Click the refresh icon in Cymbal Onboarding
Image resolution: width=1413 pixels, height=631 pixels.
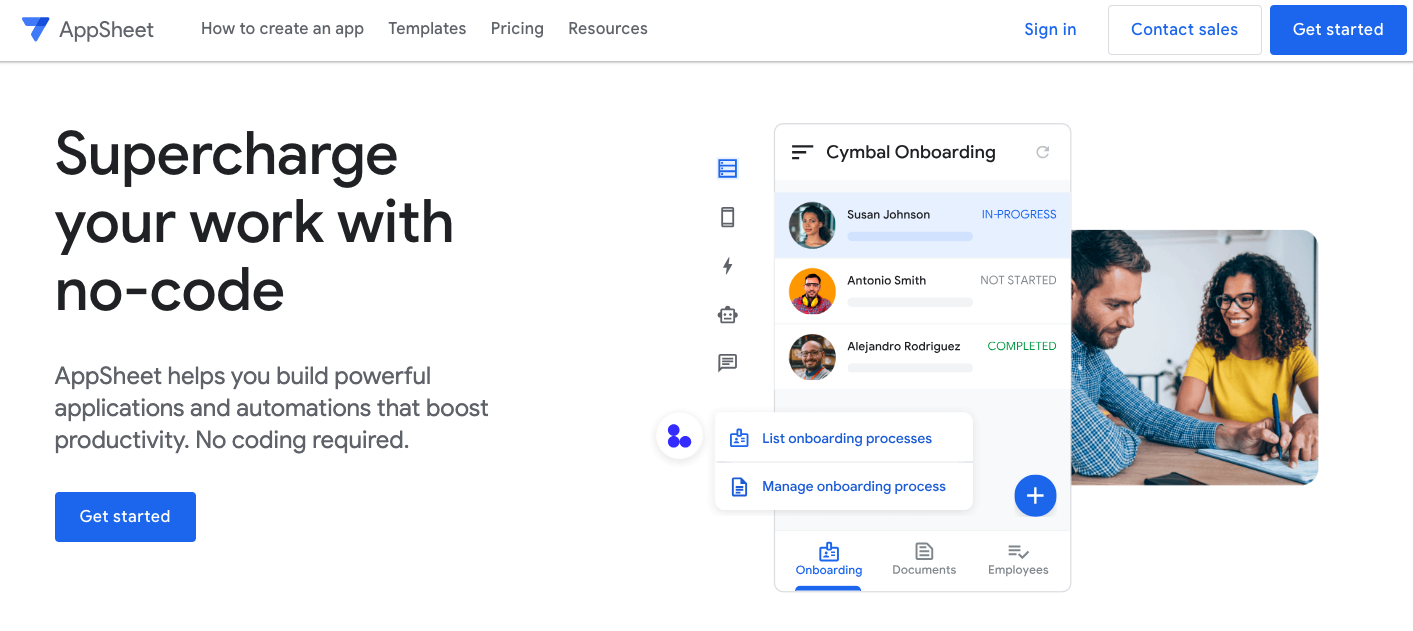pos(1043,152)
